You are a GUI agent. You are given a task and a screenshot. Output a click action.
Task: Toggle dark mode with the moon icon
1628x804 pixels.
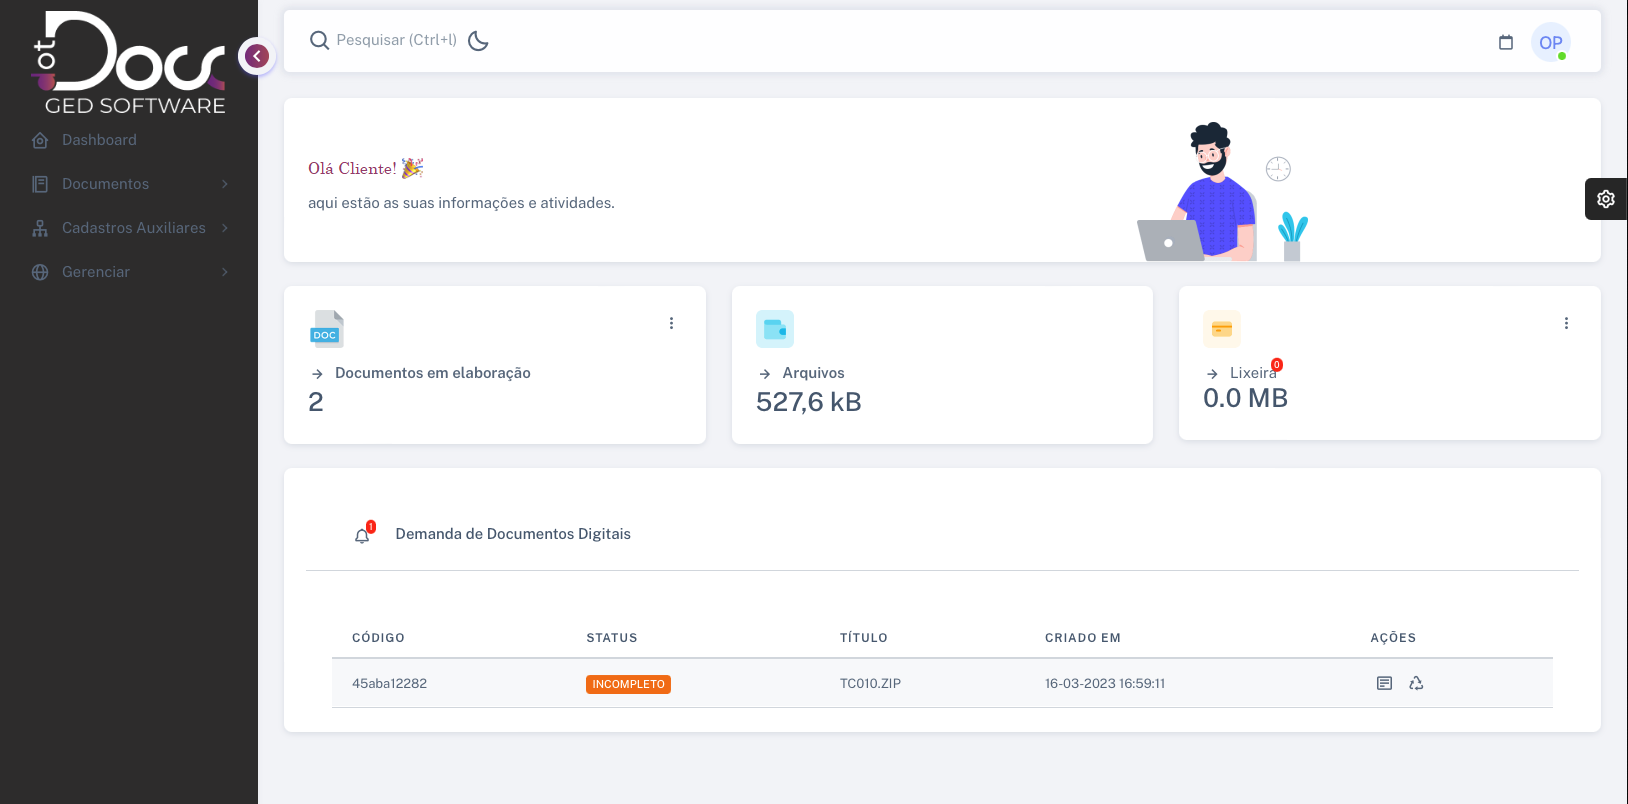coord(479,41)
